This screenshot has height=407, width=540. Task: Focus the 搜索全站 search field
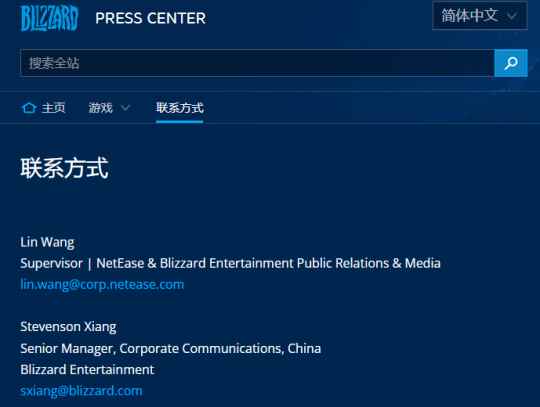[258, 63]
